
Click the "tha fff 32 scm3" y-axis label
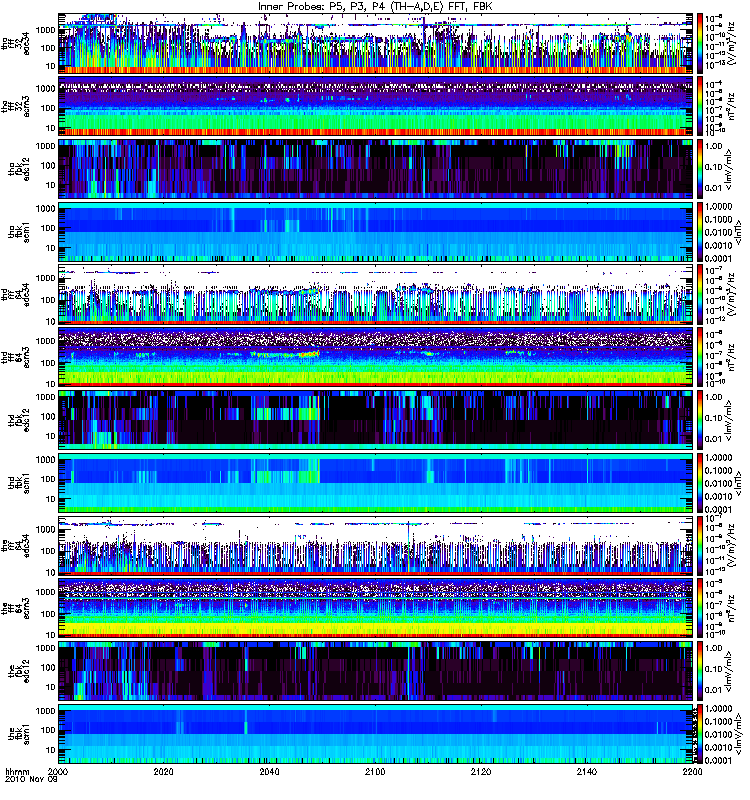(x=16, y=106)
